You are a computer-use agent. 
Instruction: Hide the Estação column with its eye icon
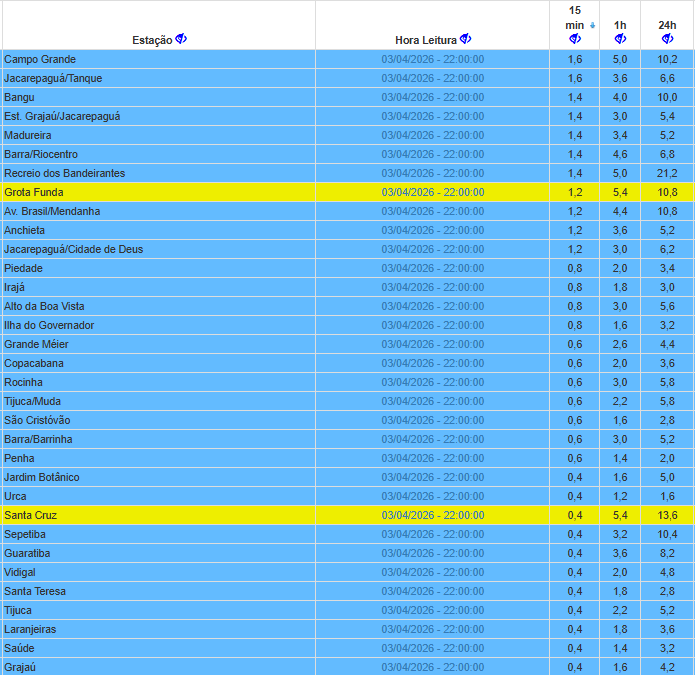tap(181, 39)
